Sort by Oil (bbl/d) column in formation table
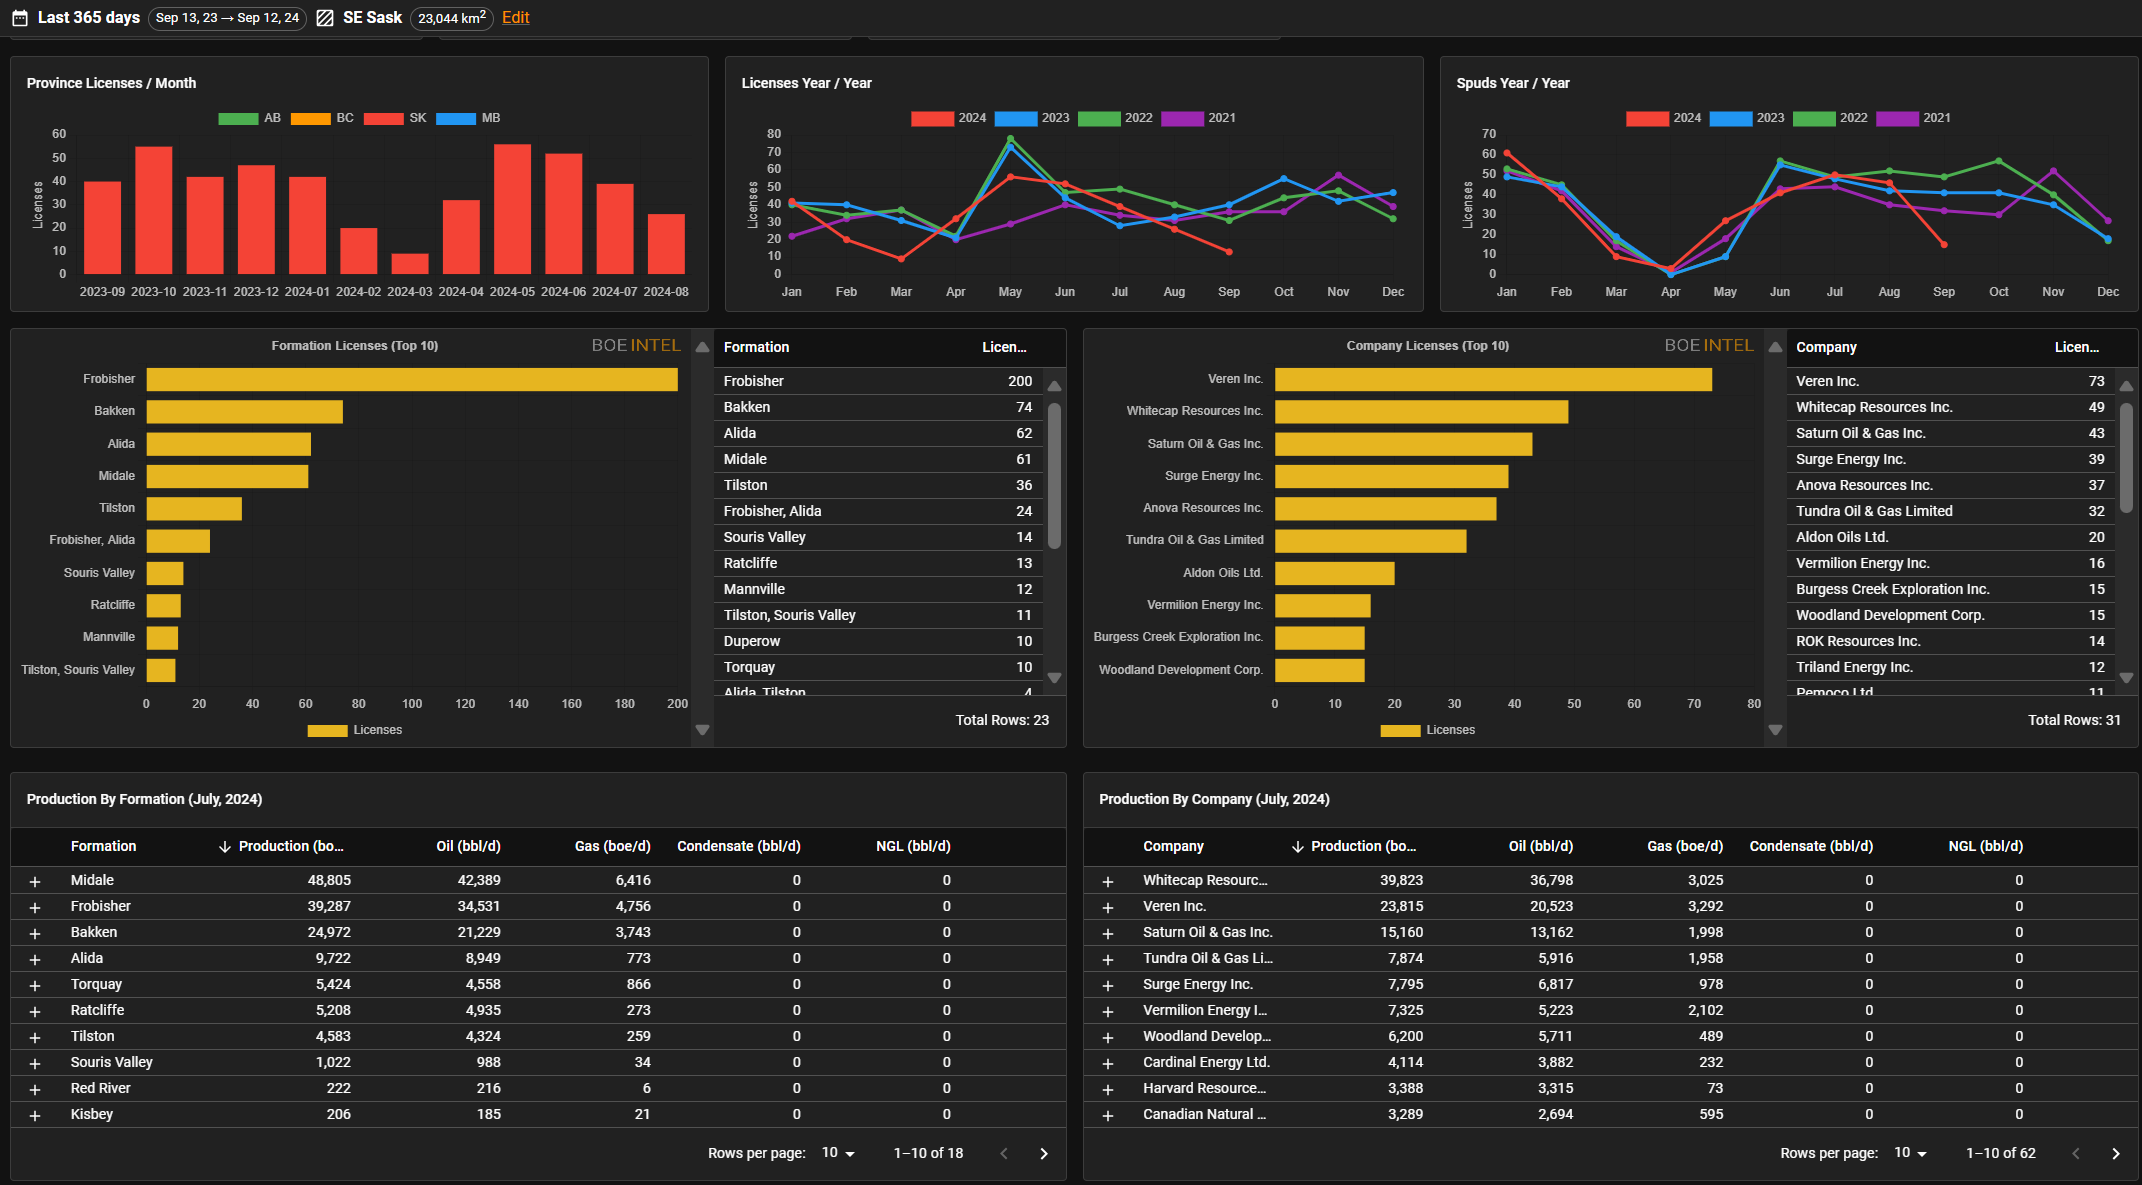 468,846
